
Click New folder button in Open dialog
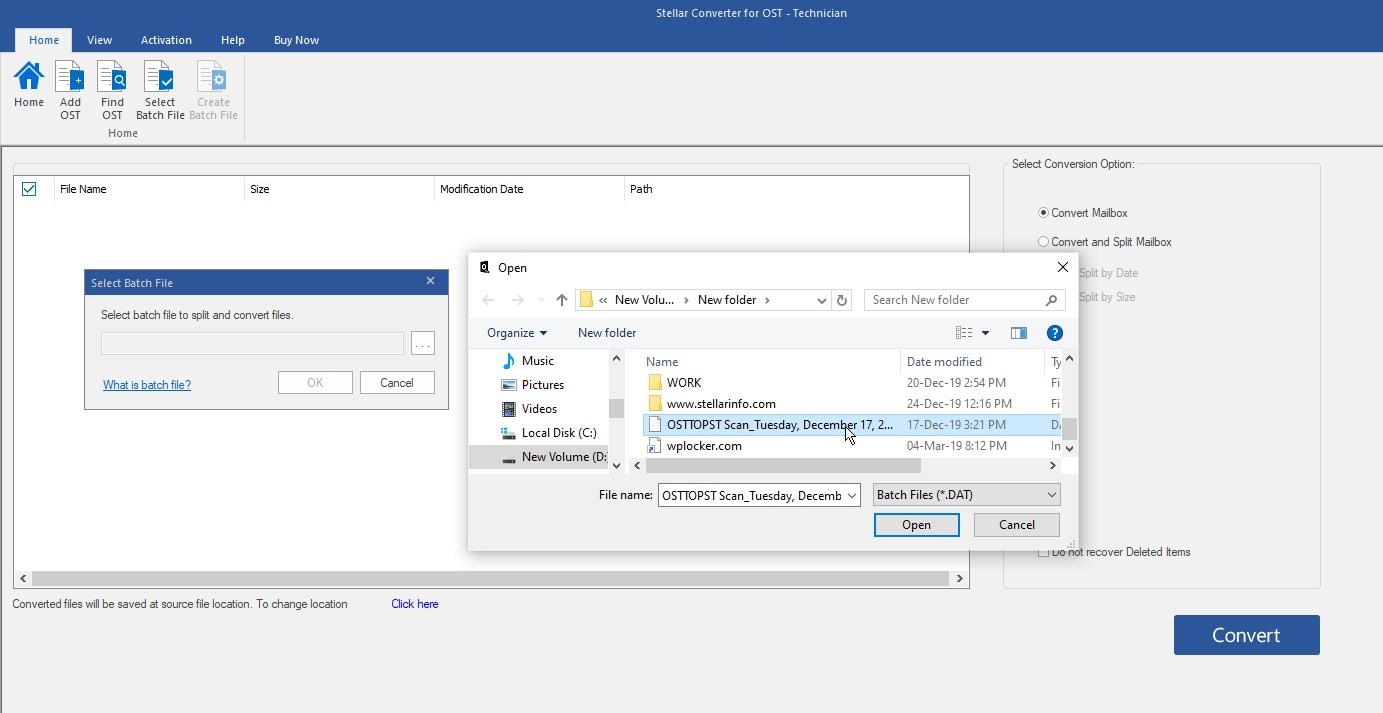(x=607, y=333)
